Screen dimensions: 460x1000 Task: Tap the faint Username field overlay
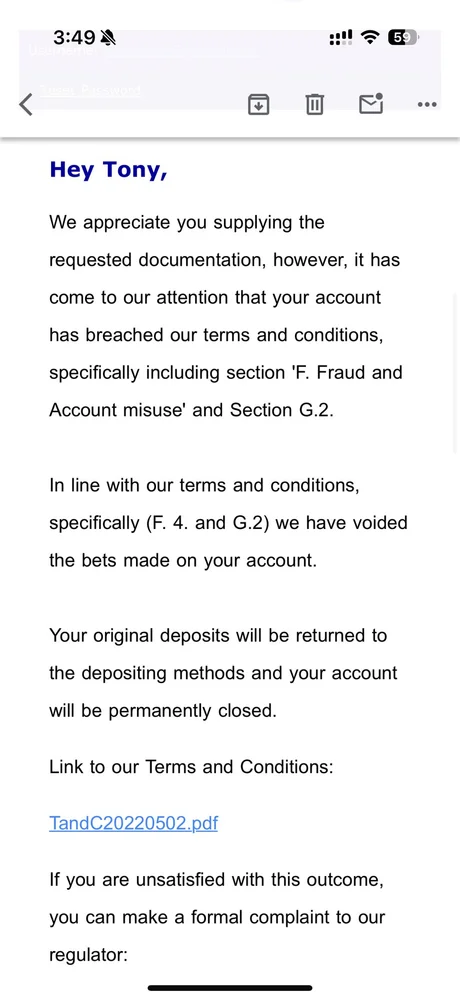144,50
